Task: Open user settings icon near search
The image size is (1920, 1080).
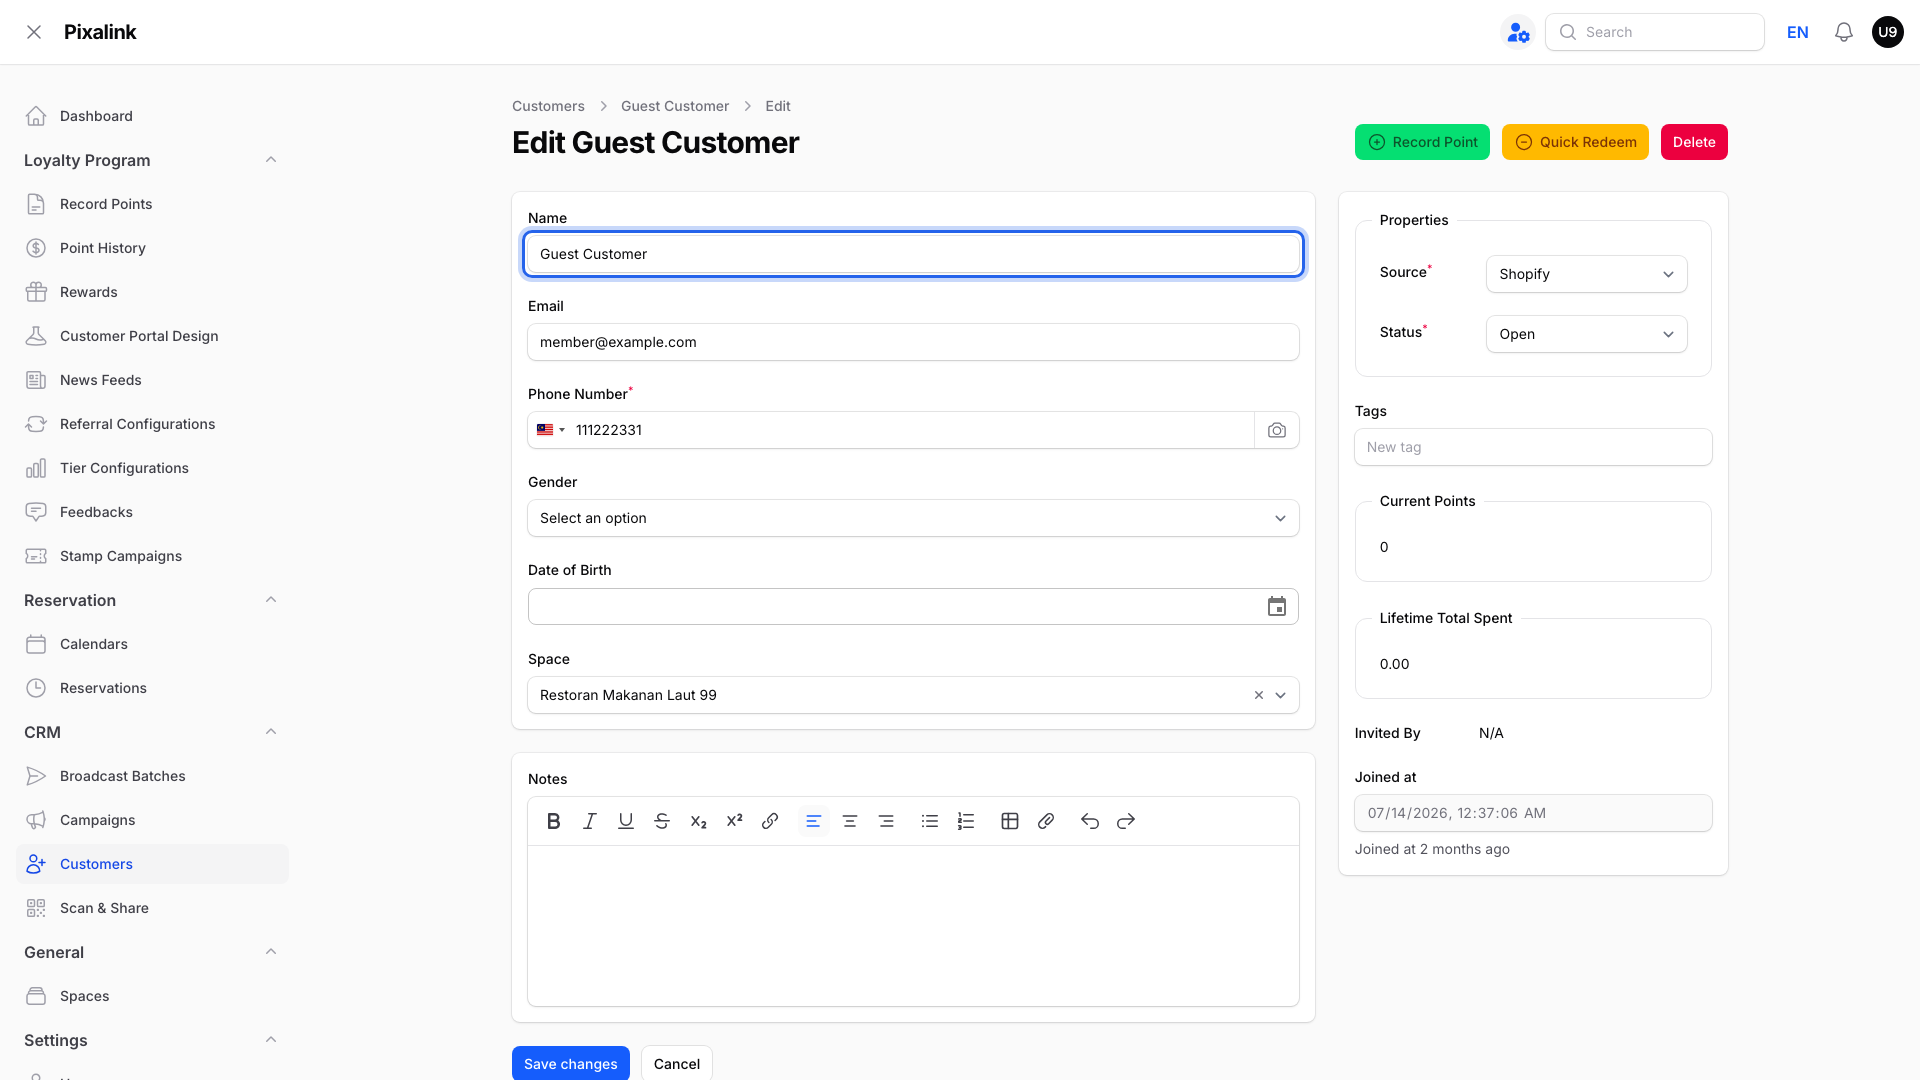Action: tap(1518, 32)
